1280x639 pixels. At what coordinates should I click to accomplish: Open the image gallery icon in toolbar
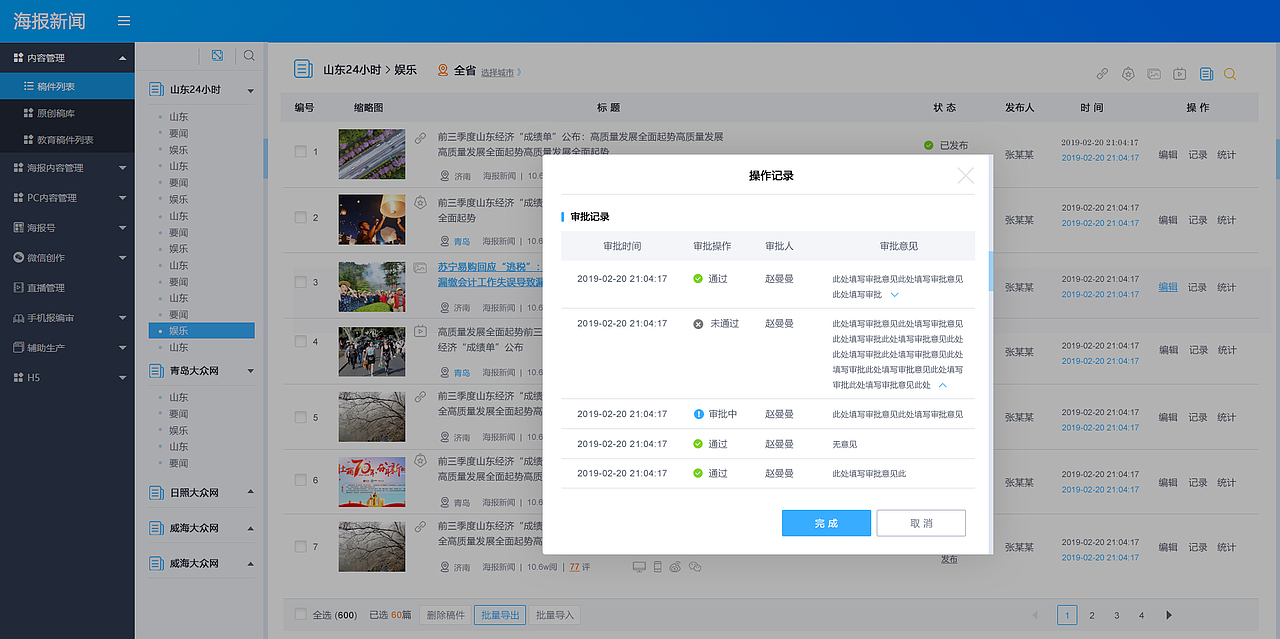[1154, 73]
